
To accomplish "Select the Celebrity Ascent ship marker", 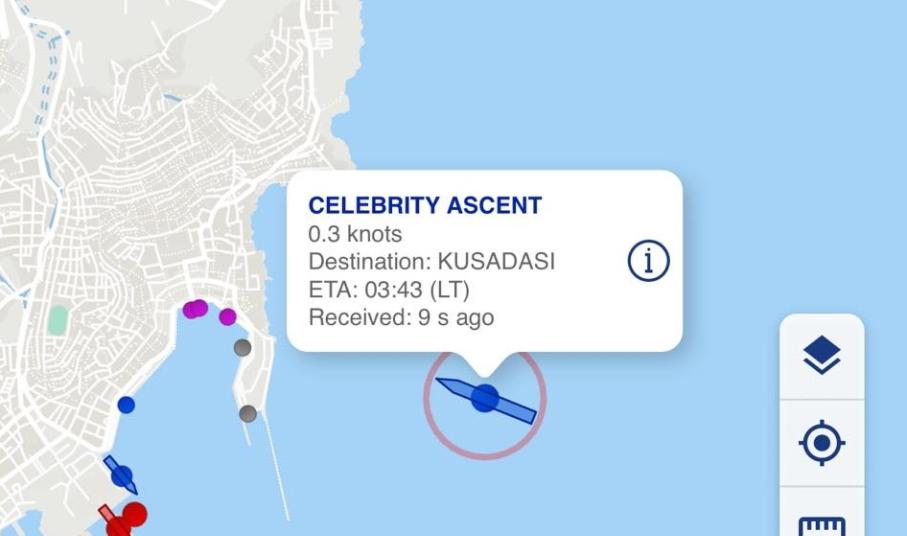I will (485, 398).
